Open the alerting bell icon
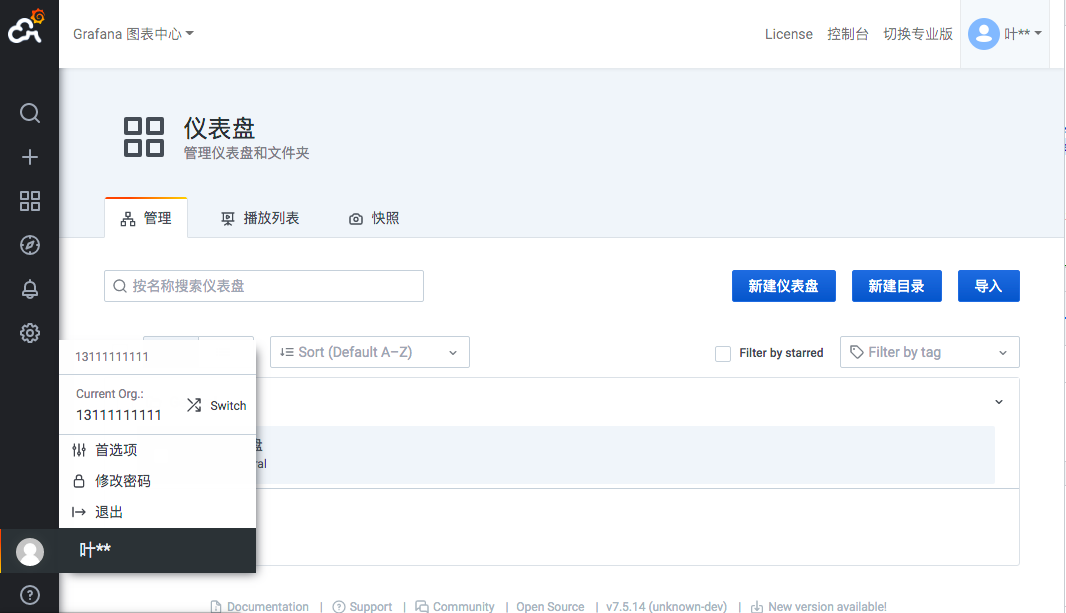1066x613 pixels. click(30, 289)
